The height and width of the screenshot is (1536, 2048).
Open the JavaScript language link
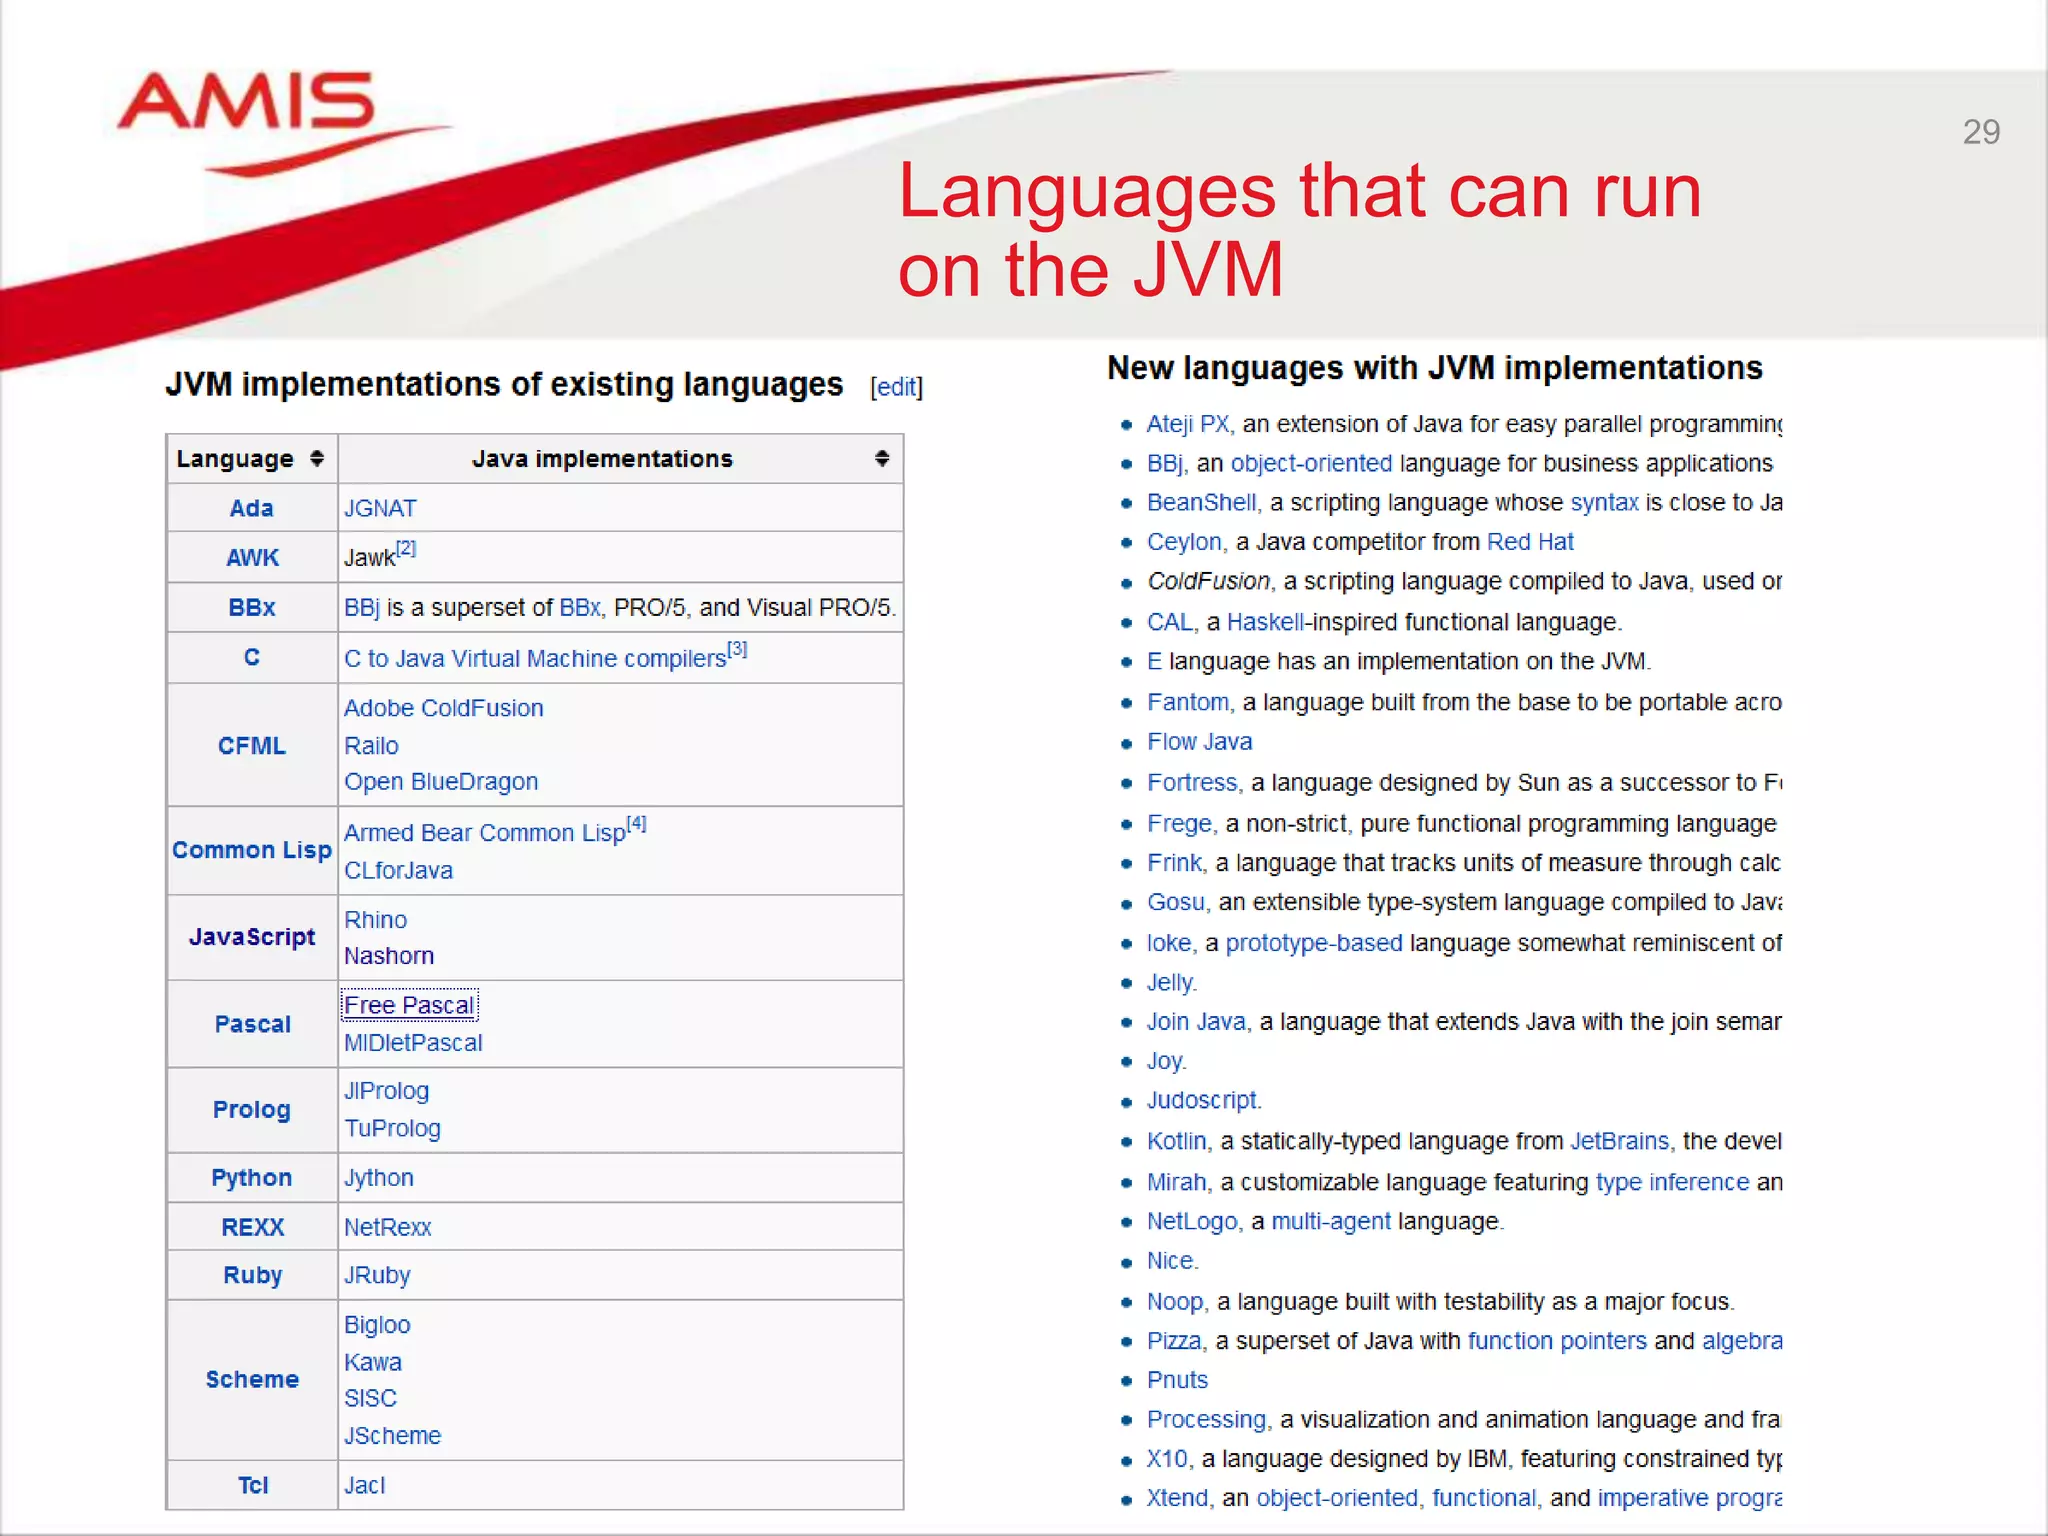[252, 937]
